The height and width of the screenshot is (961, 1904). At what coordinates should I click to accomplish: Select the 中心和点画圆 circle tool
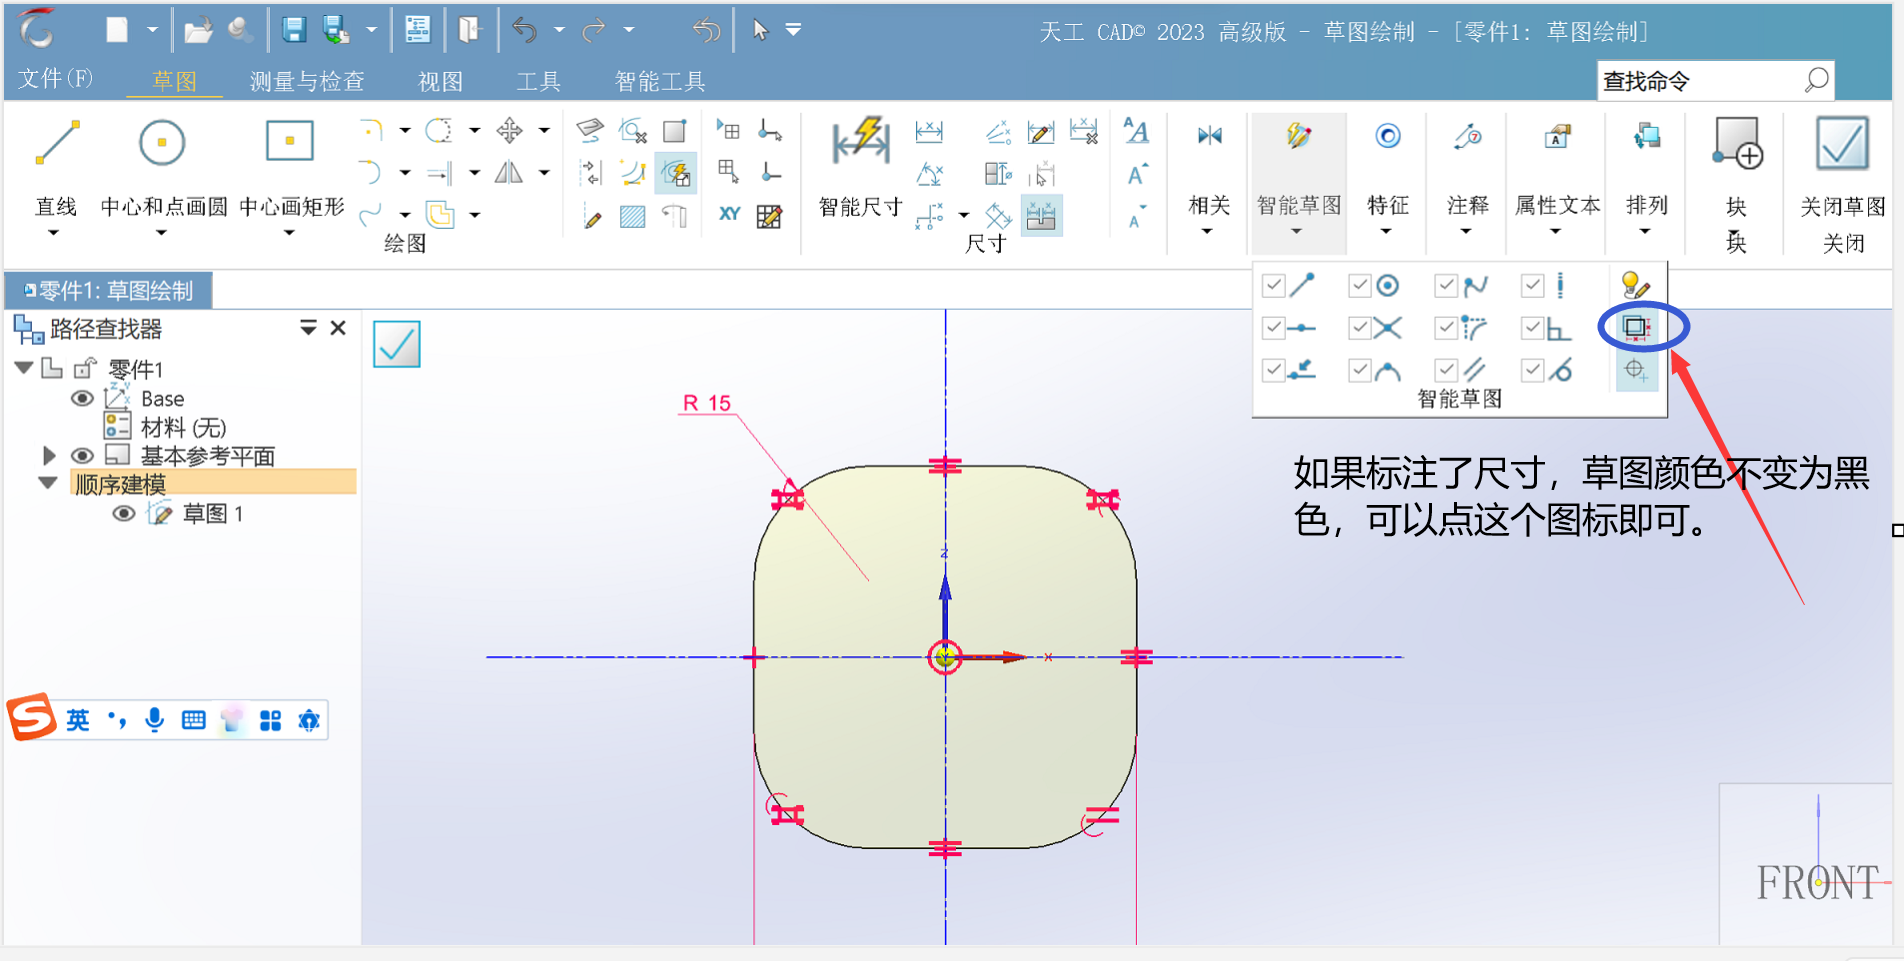click(x=162, y=142)
